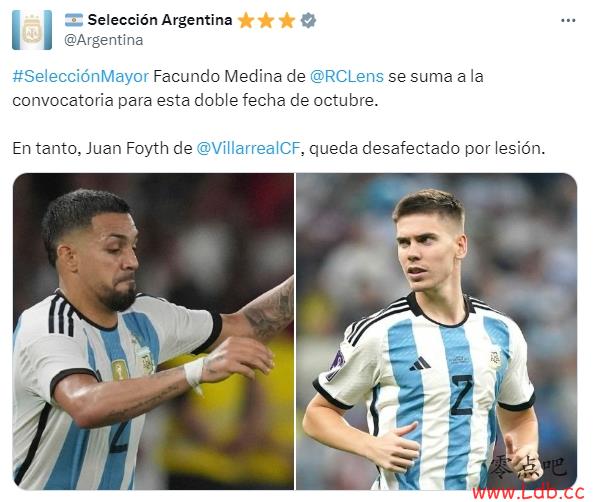Image resolution: width=594 pixels, height=502 pixels.
Task: Click the middle gold star emoji
Action: point(266,20)
